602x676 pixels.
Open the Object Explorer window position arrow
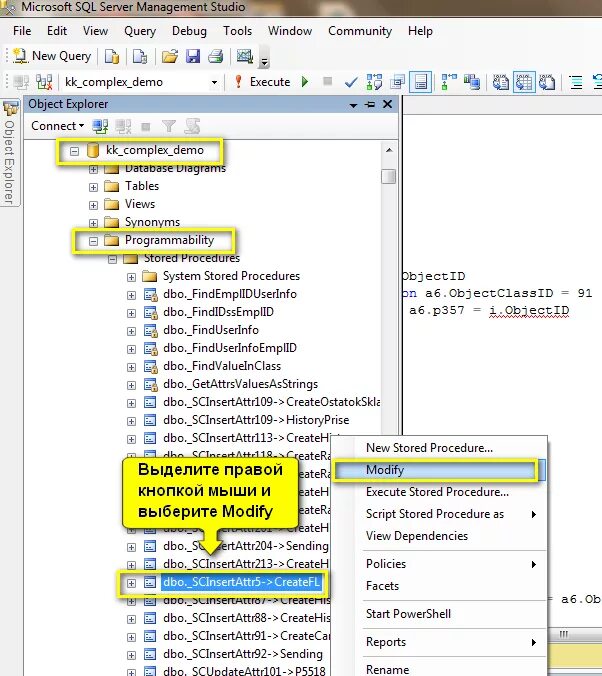(x=353, y=105)
